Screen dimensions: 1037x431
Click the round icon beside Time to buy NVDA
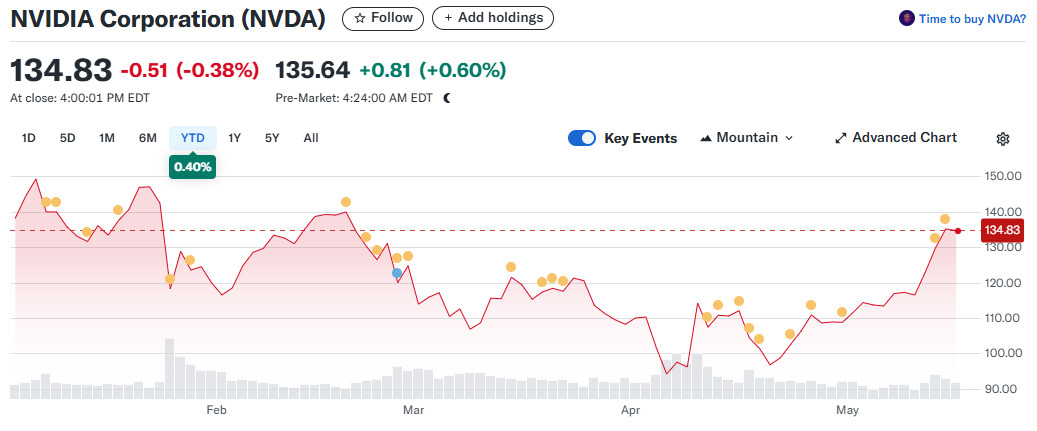[907, 18]
